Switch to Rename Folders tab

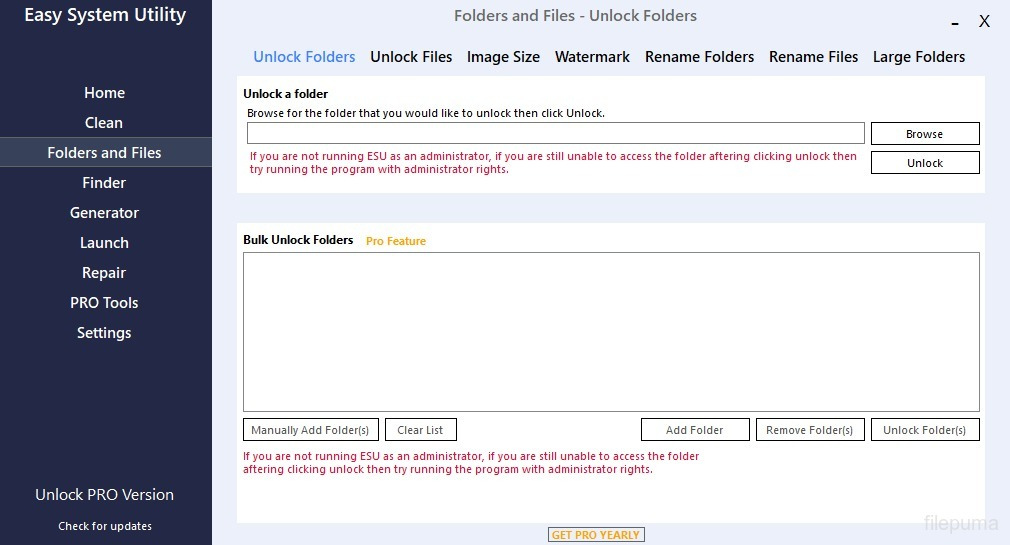pyautogui.click(x=700, y=57)
